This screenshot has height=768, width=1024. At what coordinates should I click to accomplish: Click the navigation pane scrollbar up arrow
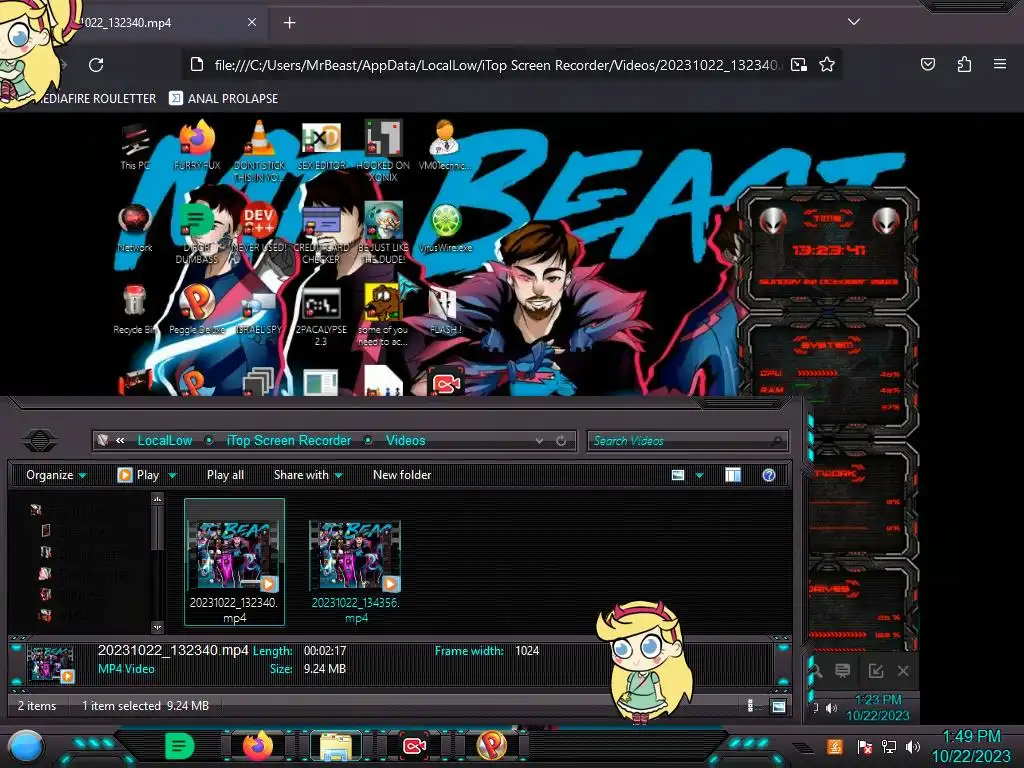[x=157, y=499]
